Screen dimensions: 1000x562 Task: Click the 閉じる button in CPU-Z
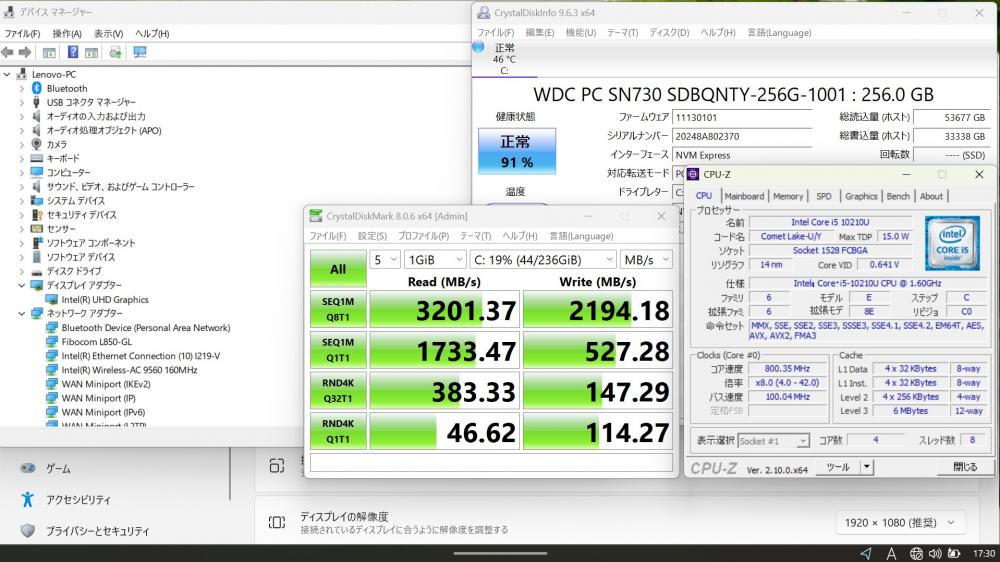click(965, 467)
